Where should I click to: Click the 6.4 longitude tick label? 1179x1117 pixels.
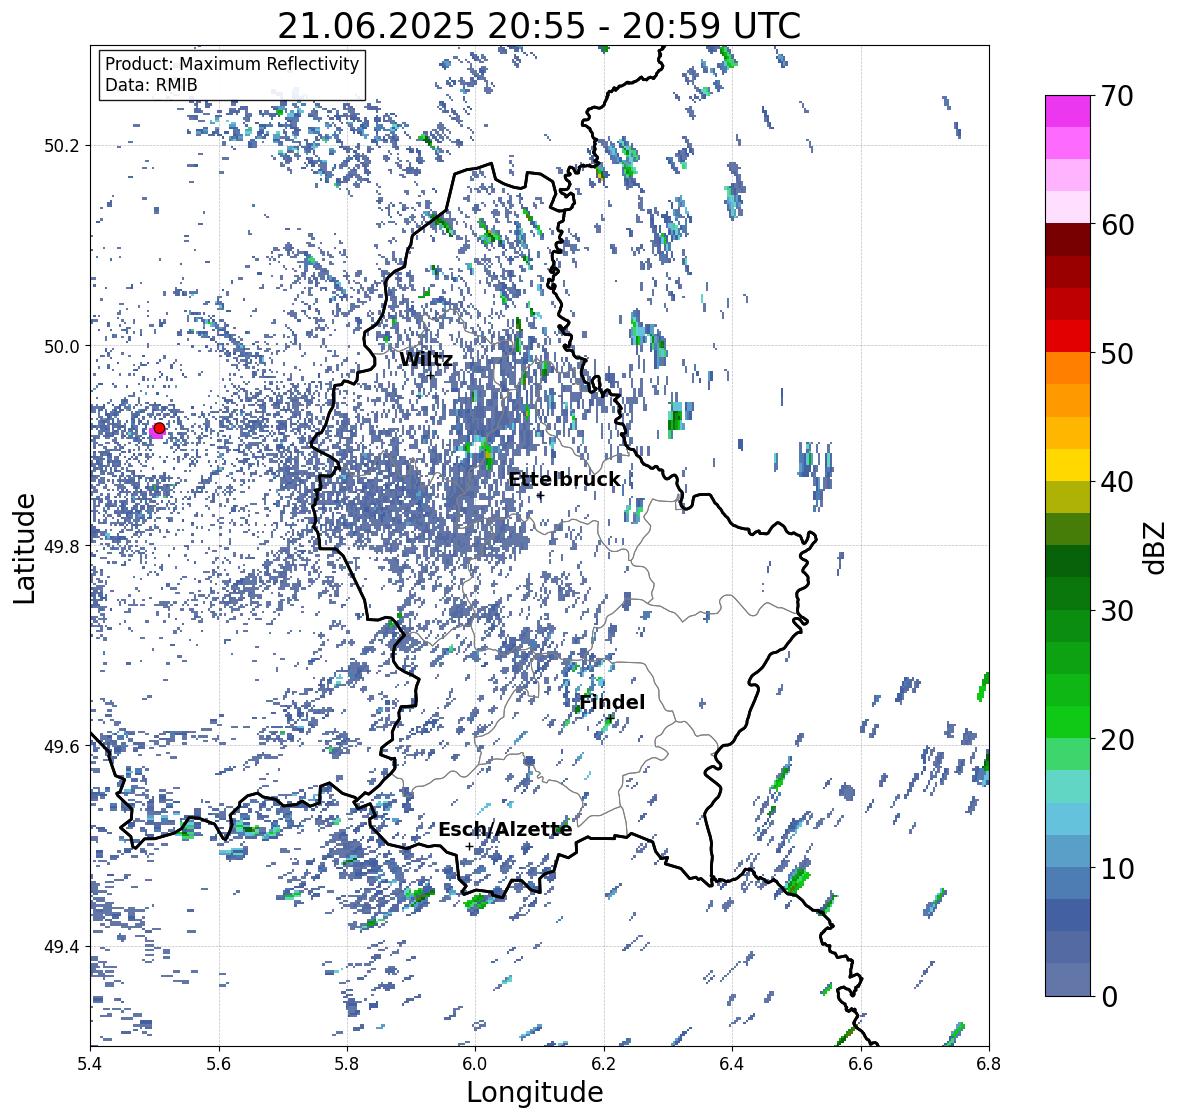click(732, 1063)
